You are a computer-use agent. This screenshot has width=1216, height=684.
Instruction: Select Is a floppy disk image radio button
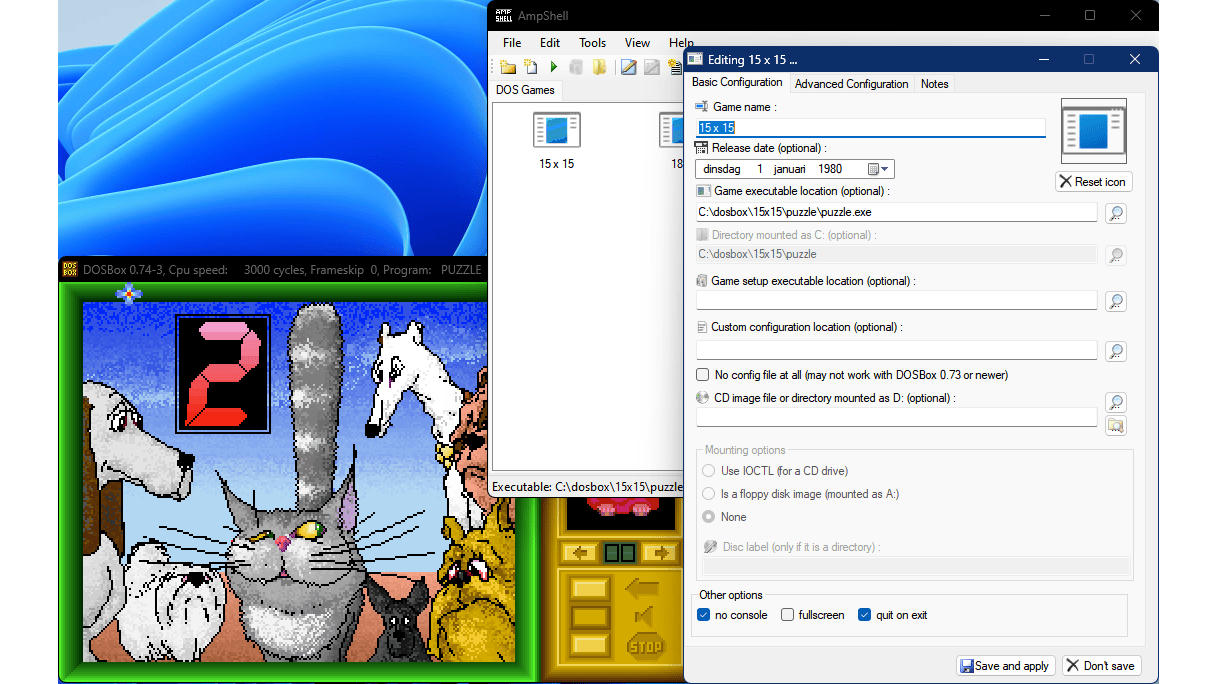point(708,494)
